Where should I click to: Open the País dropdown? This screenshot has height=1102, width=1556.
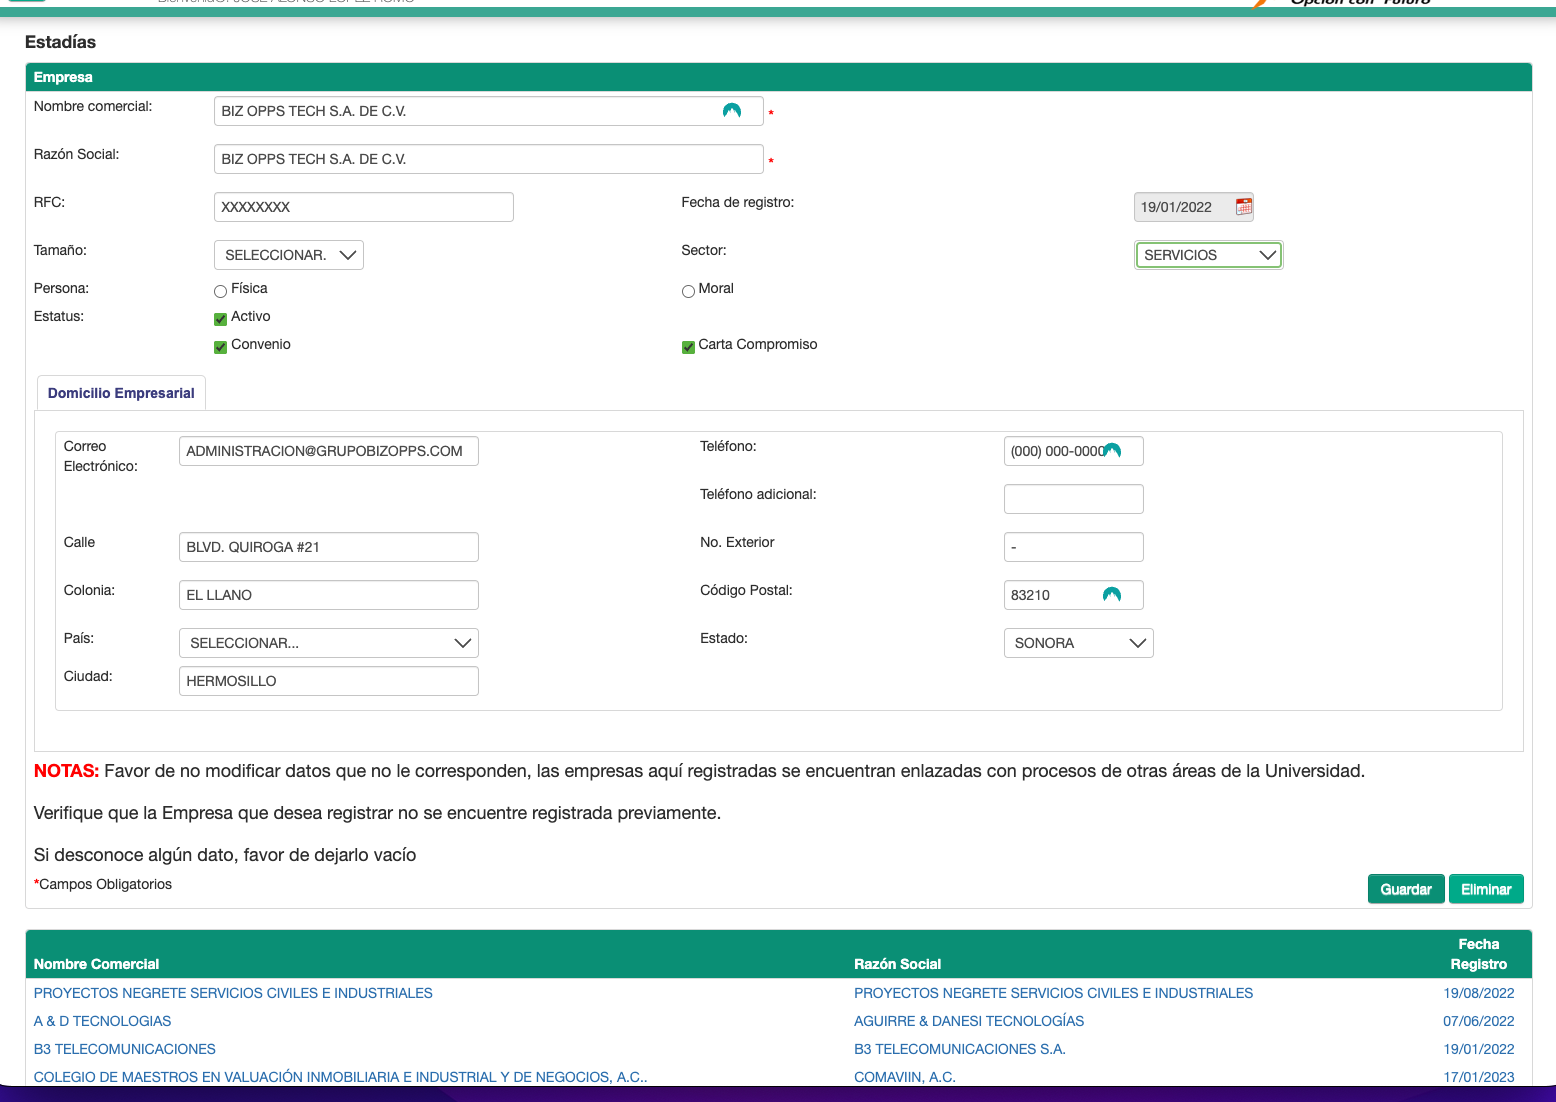pyautogui.click(x=328, y=643)
